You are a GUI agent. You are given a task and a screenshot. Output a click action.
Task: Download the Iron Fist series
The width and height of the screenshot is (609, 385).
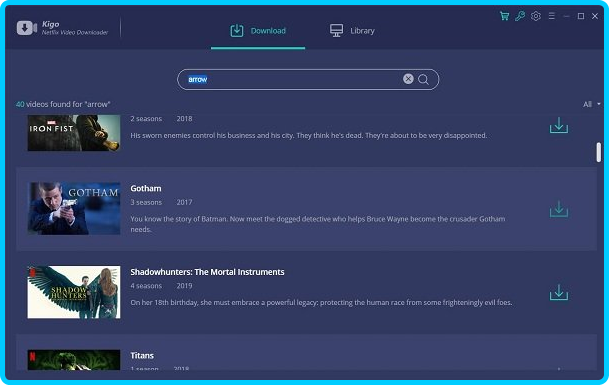(559, 125)
